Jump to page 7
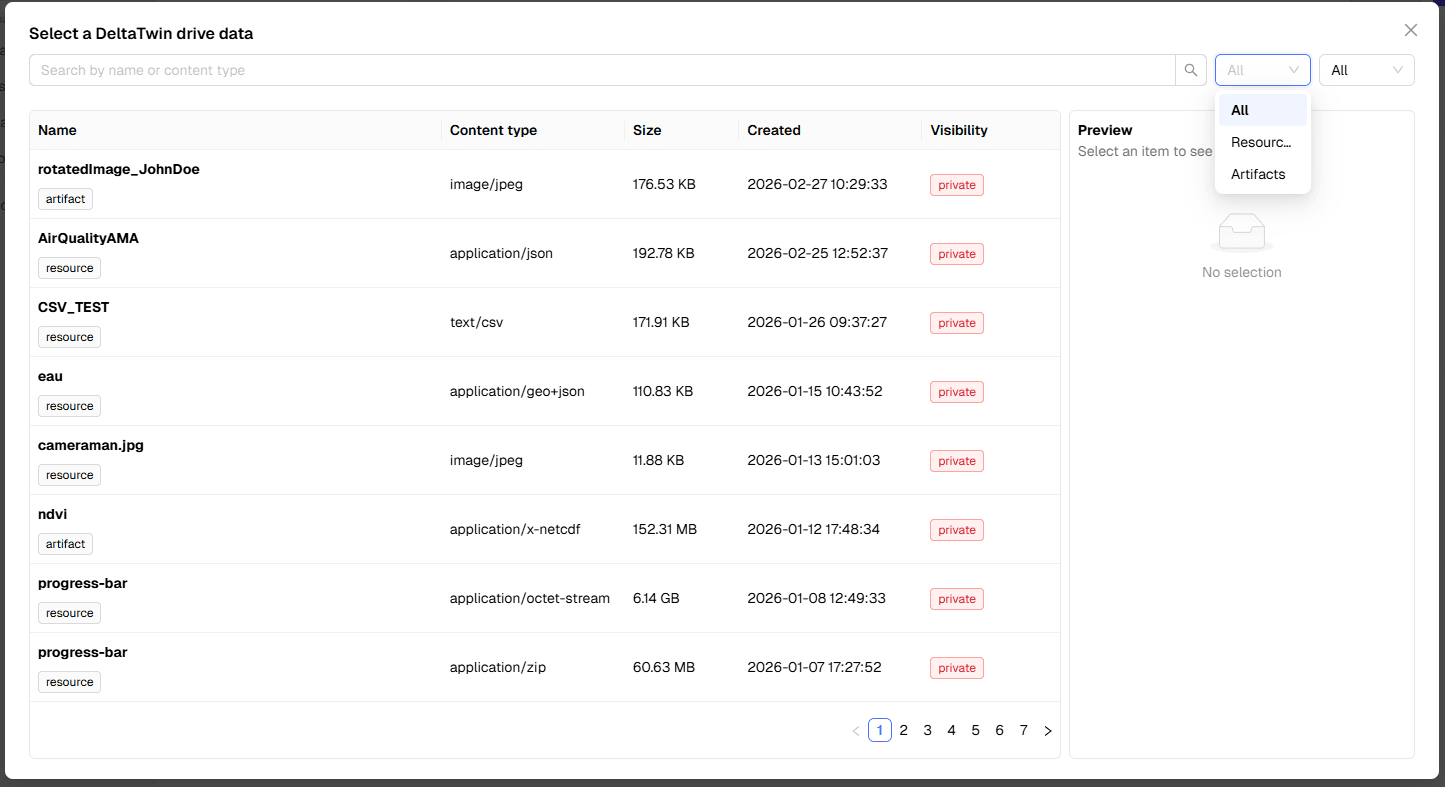Screen dimensions: 1445x787 coord(1023,731)
